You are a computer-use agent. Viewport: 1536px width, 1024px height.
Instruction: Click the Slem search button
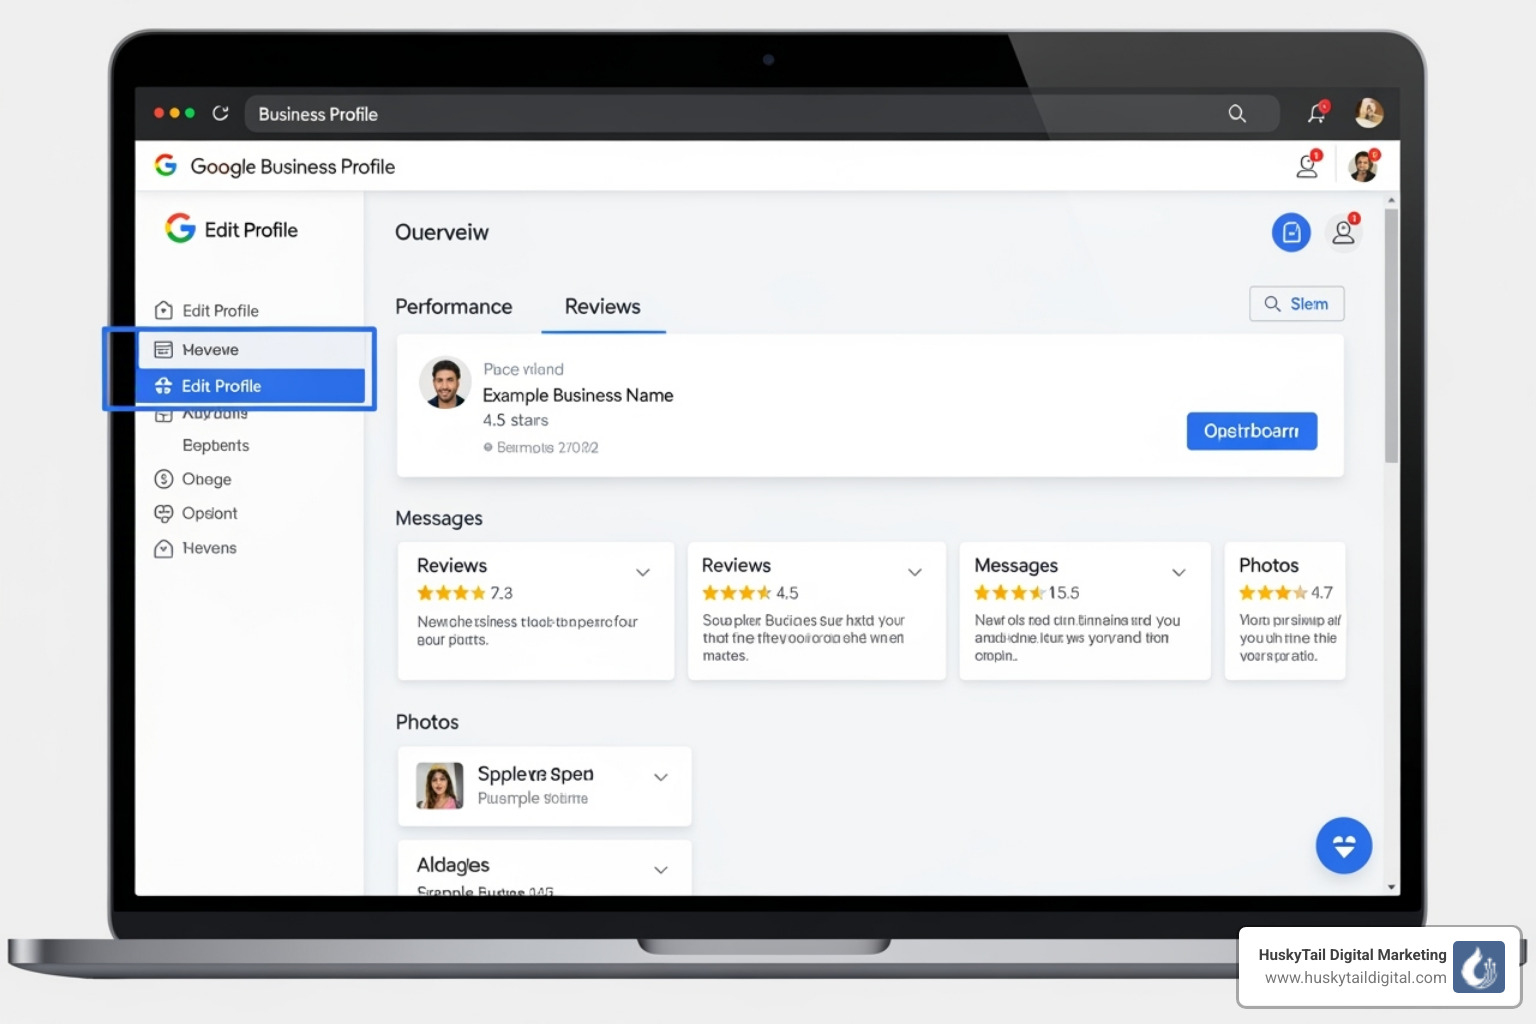[x=1297, y=303]
